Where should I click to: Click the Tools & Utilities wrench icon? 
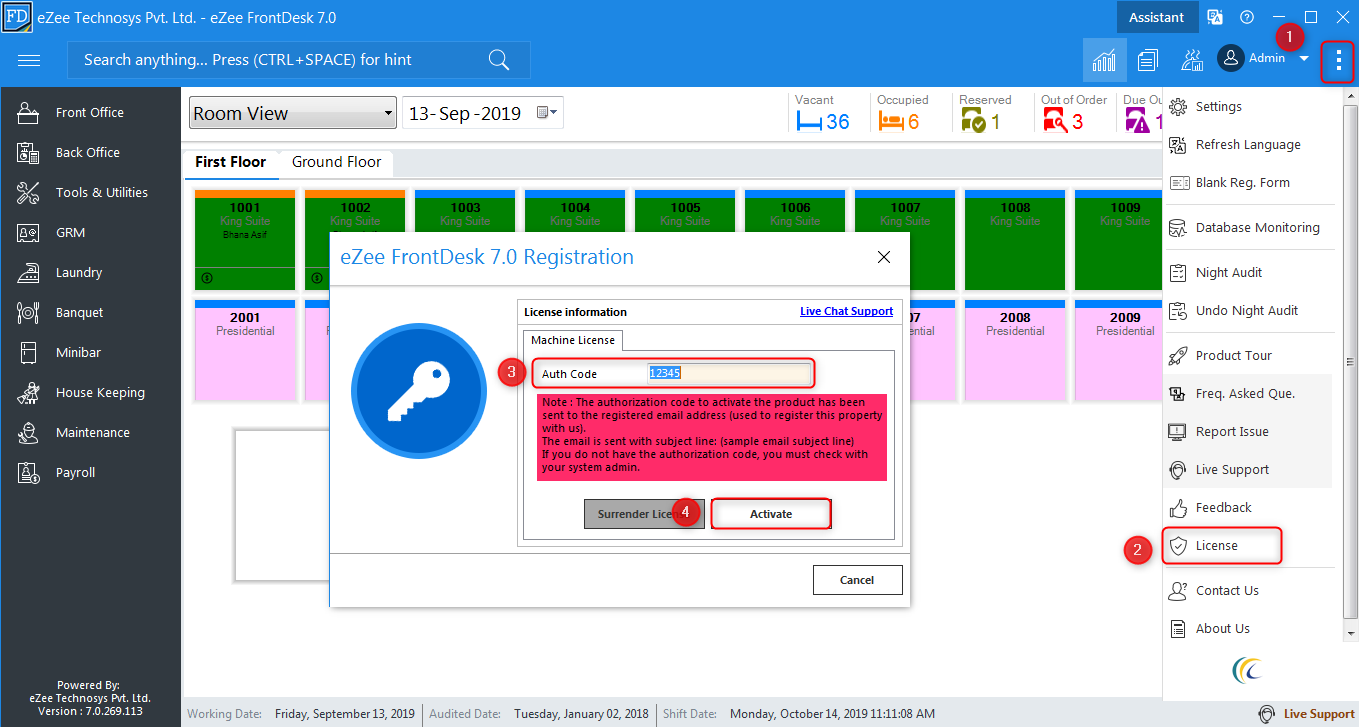(27, 193)
